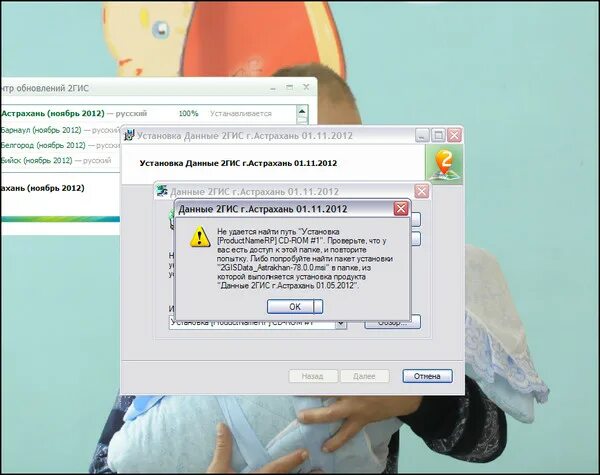Click the 2GIS orange pin logo in the installer
This screenshot has width=600, height=475.
(444, 164)
